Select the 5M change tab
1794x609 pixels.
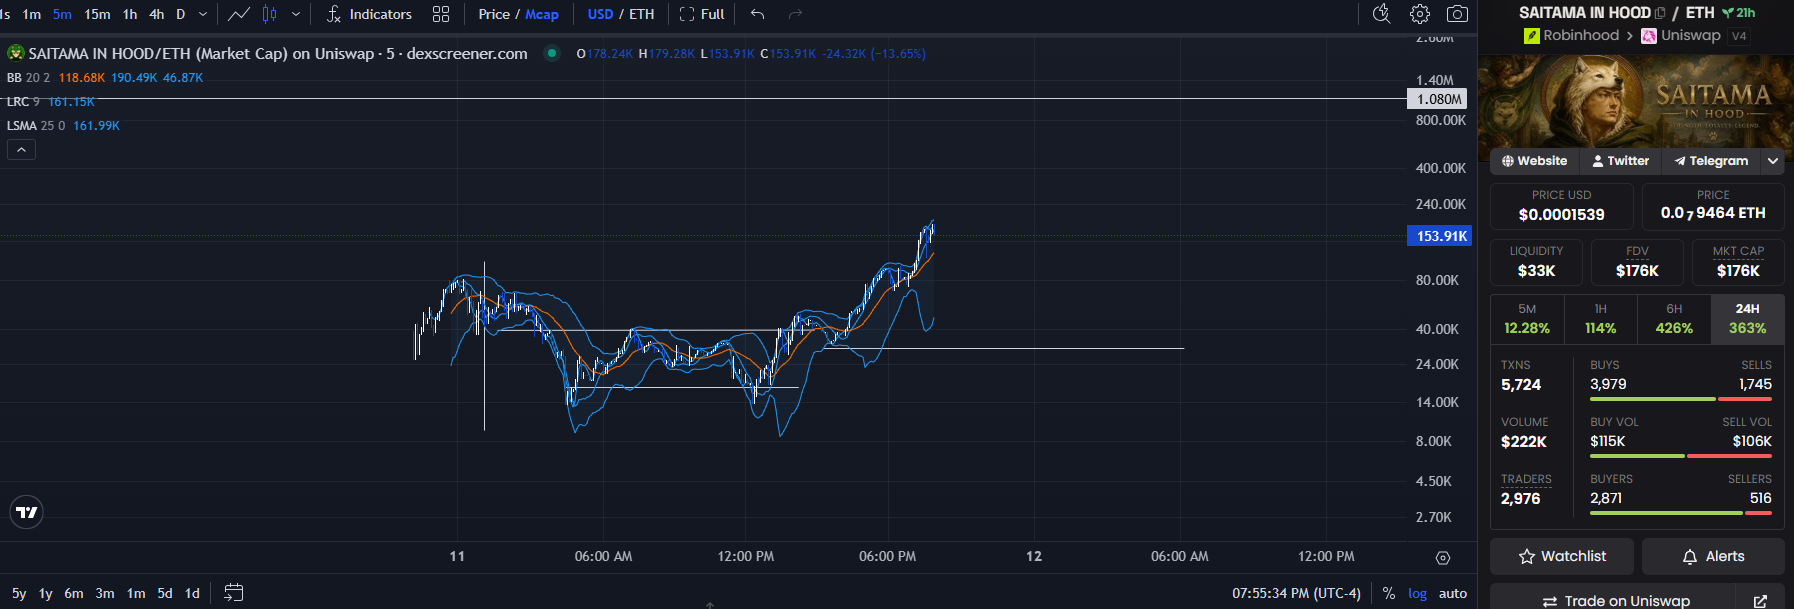click(x=1527, y=319)
